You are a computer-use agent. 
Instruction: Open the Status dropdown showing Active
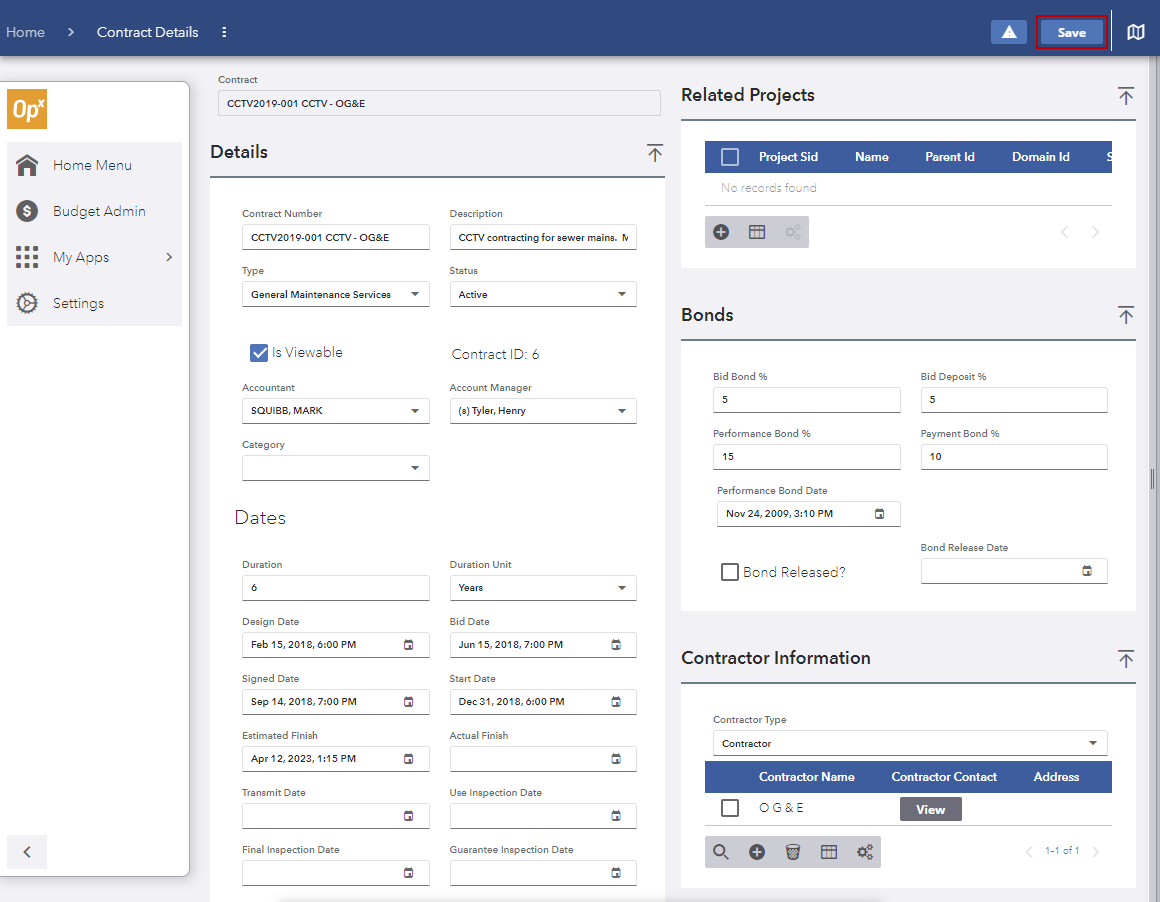tap(542, 295)
